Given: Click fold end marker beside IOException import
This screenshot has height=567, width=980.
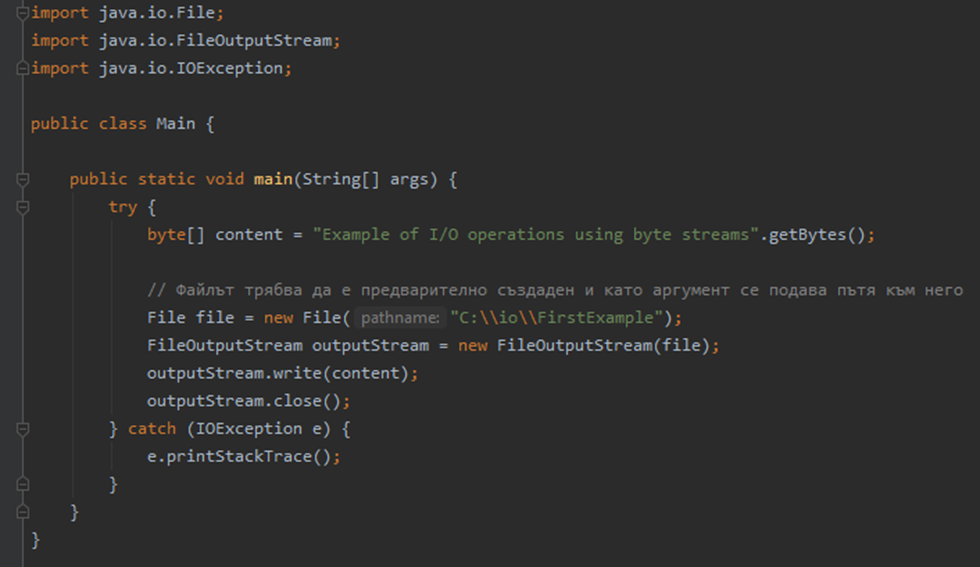Looking at the screenshot, I should click(x=22, y=68).
